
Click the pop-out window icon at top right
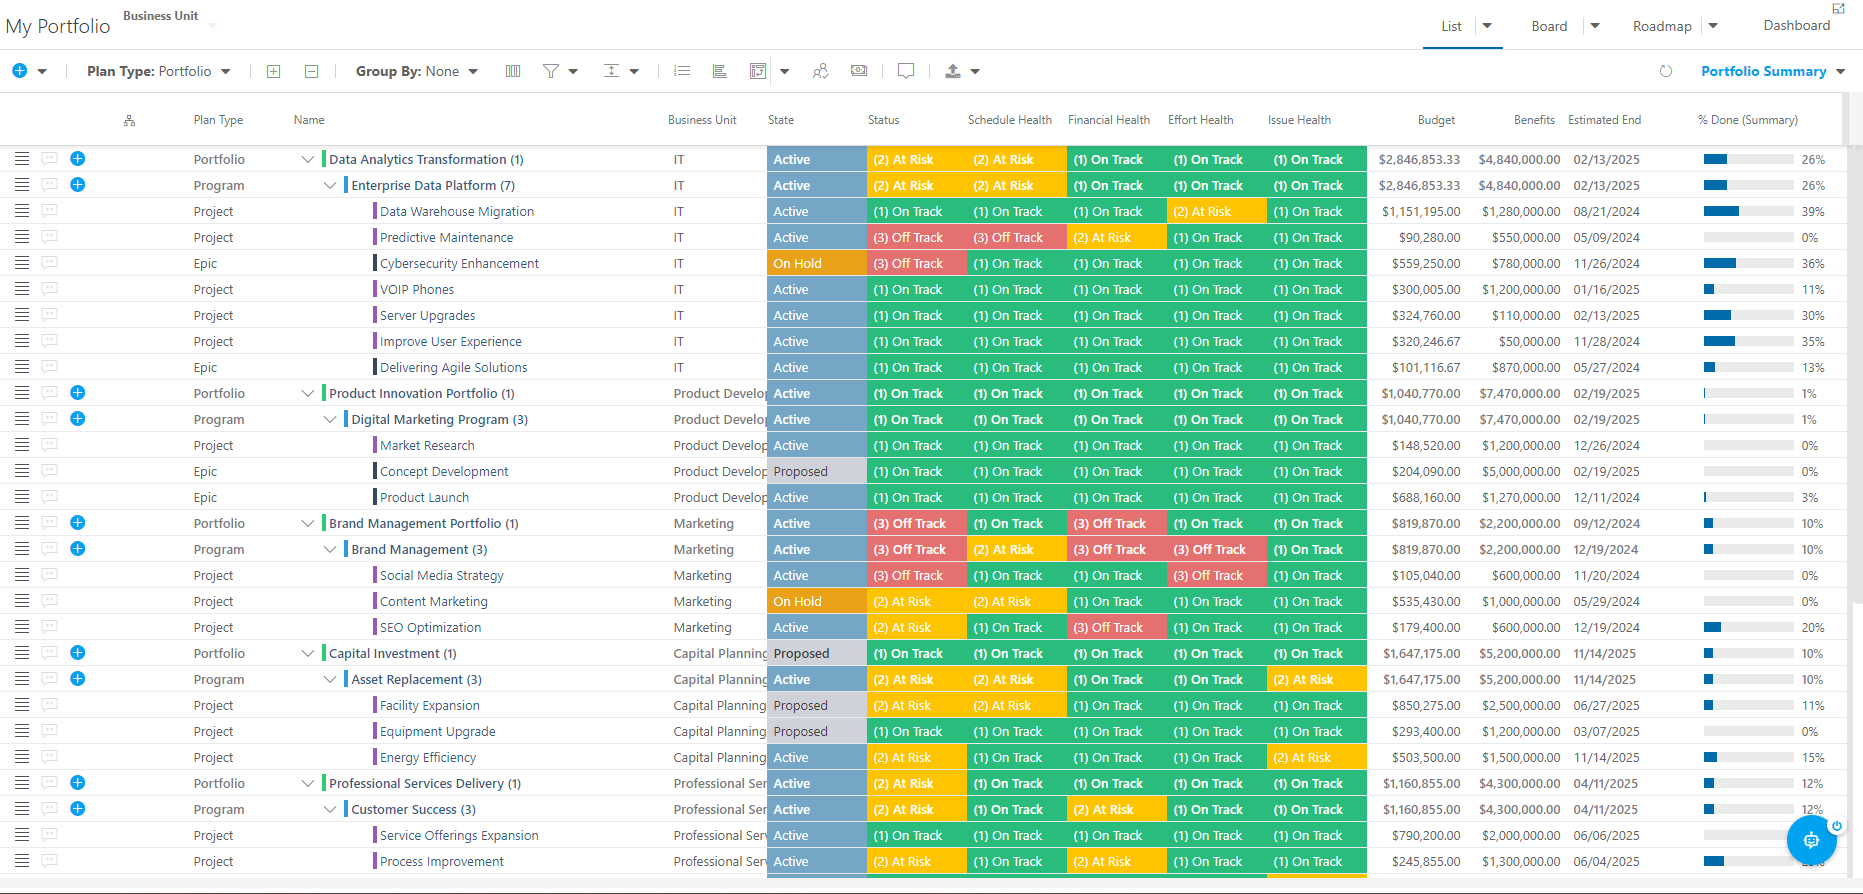(1838, 8)
